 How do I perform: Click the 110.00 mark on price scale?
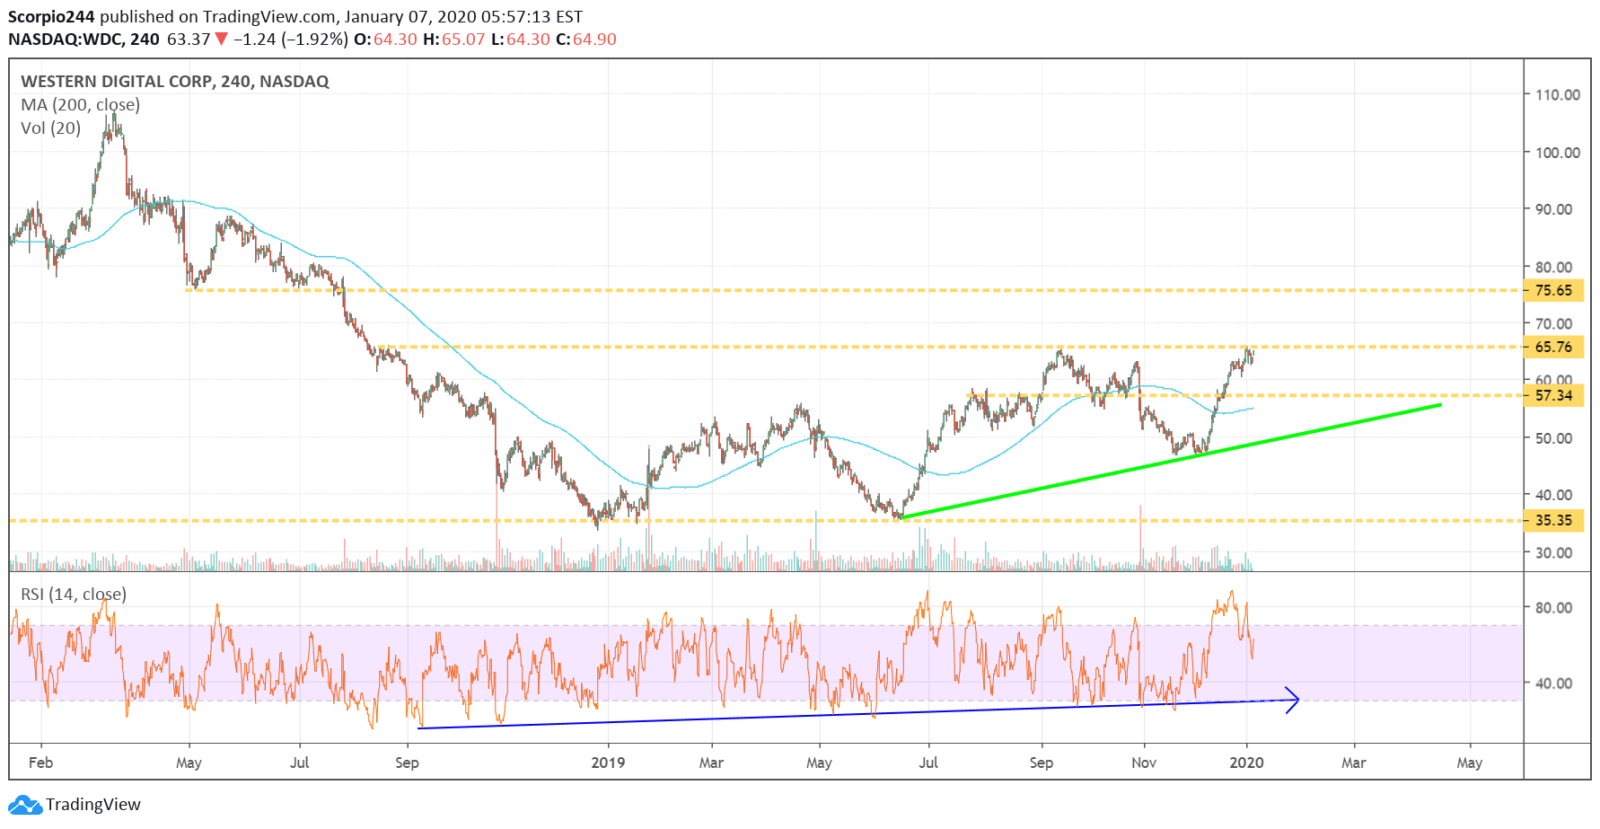pos(1557,95)
